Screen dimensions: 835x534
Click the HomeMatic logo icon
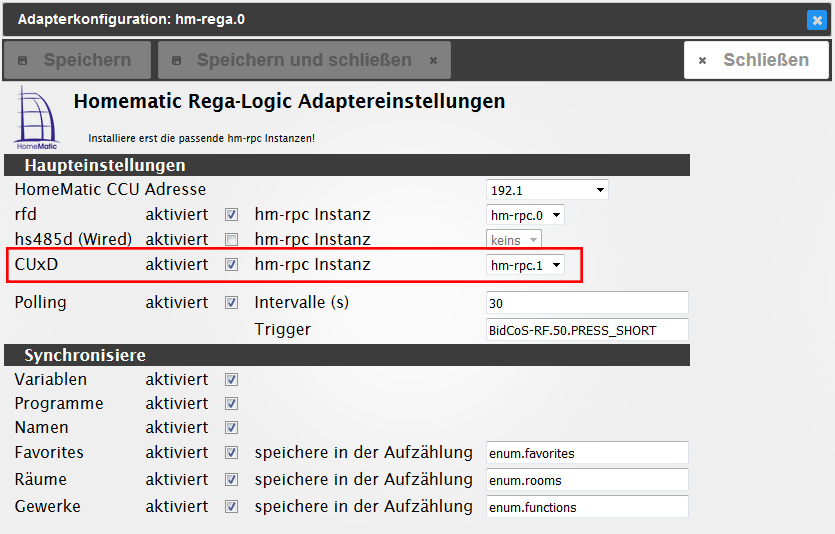(x=37, y=118)
